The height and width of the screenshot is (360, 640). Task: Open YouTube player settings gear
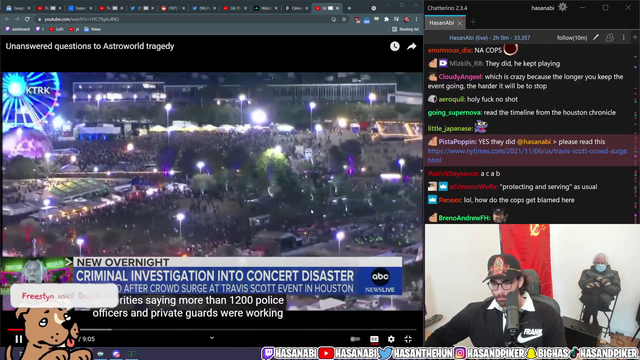391,339
